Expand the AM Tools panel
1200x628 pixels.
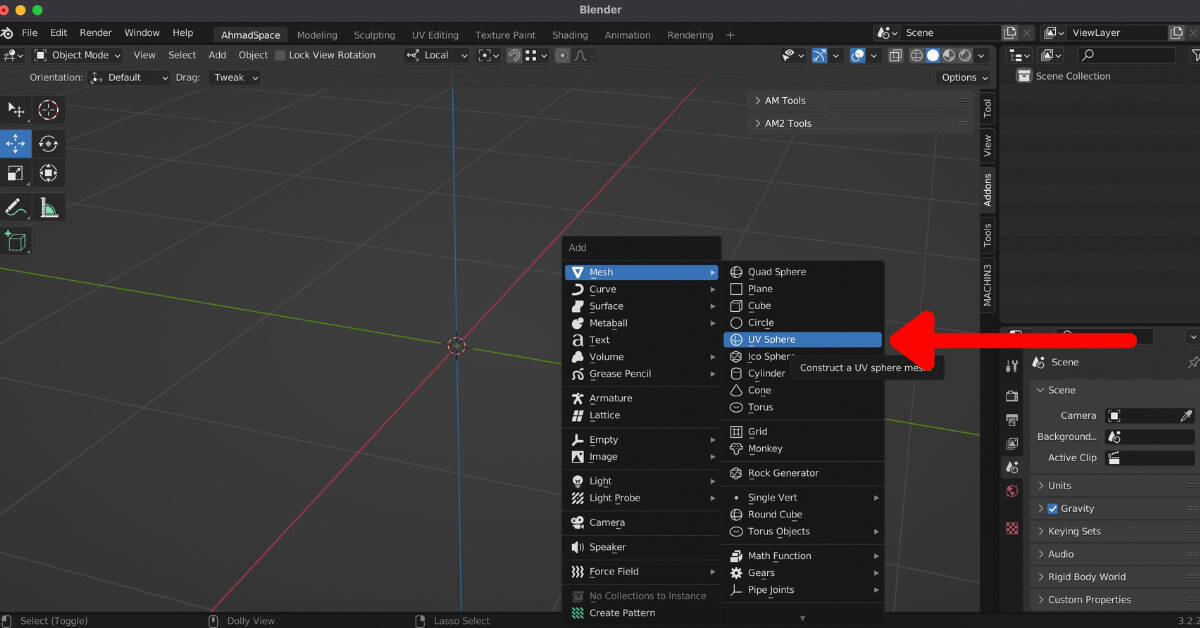click(860, 100)
